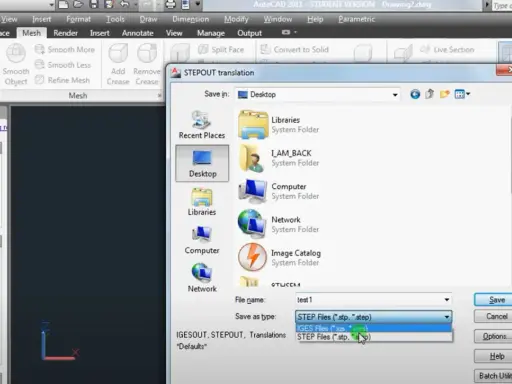This screenshot has height=384, width=512.
Task: Select Recent Places in sidebar
Action: click(202, 125)
